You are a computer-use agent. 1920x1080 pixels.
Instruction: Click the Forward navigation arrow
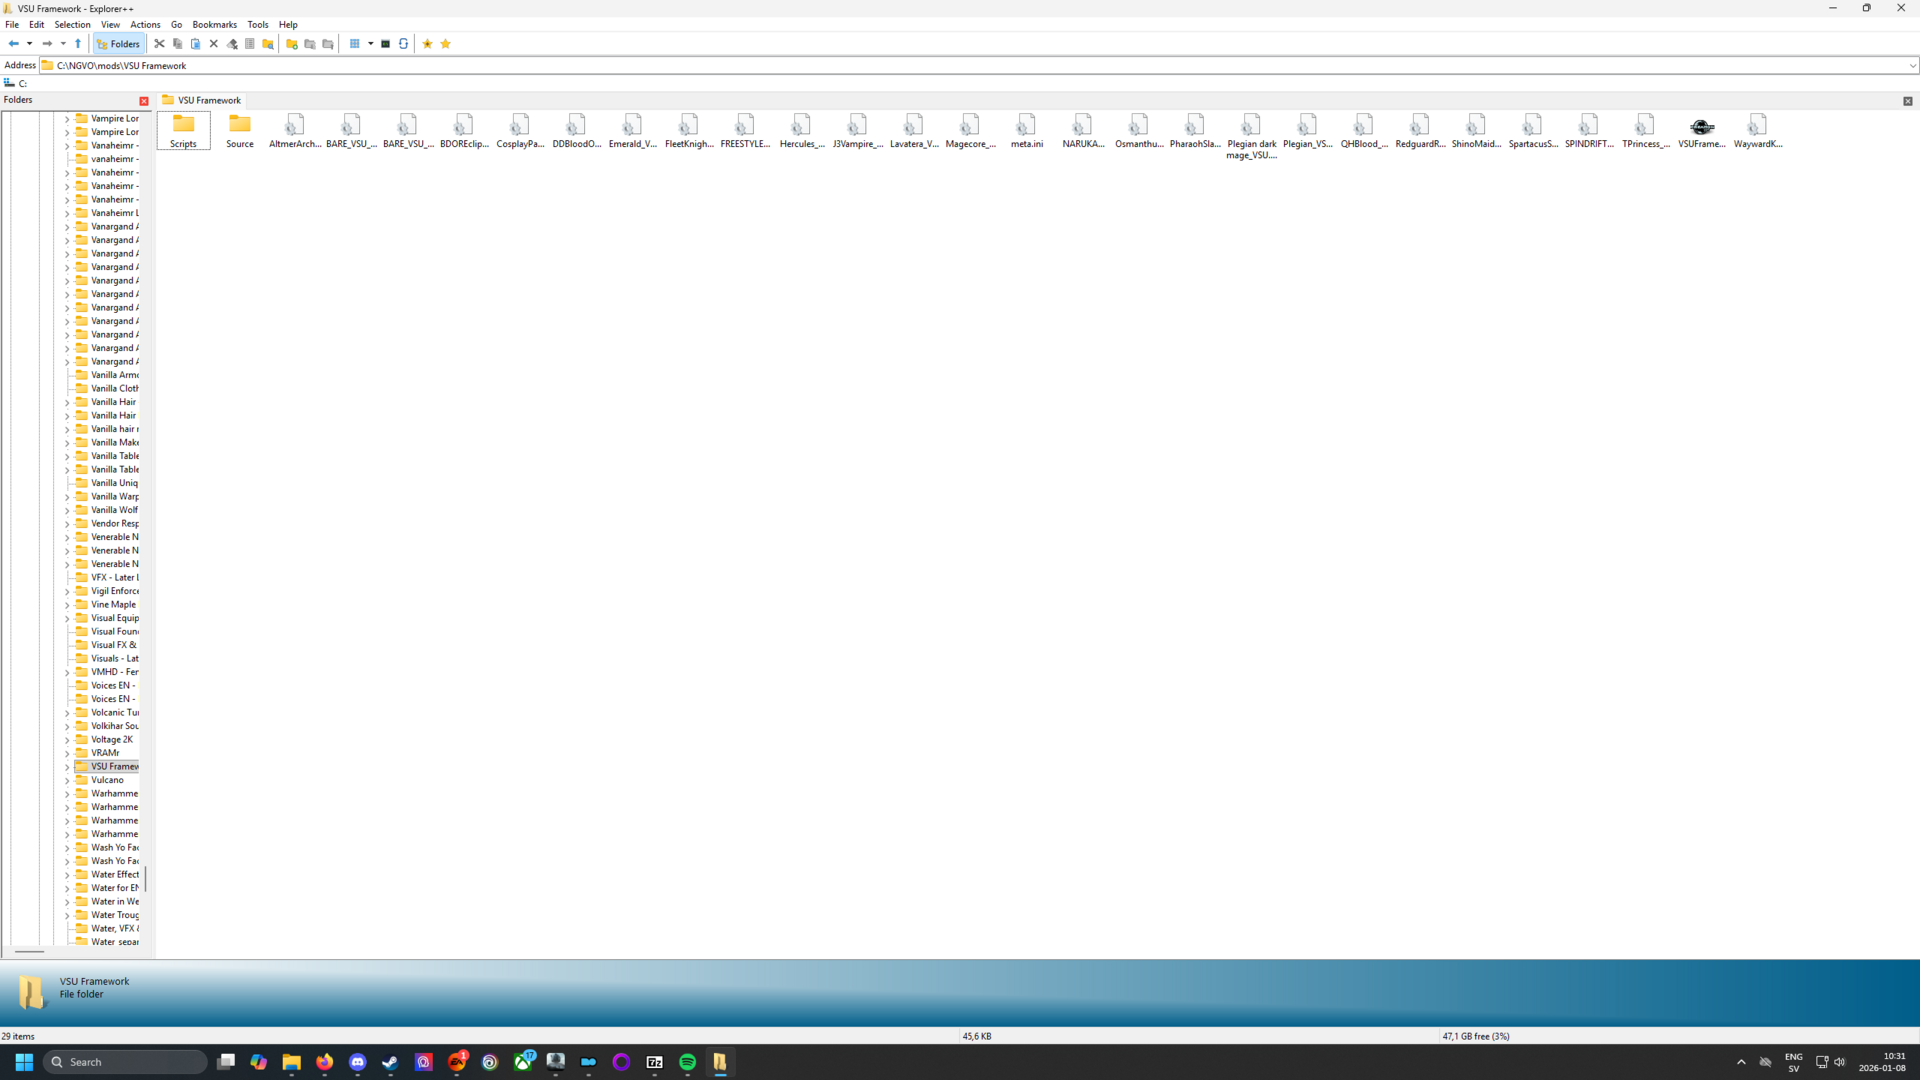point(47,44)
